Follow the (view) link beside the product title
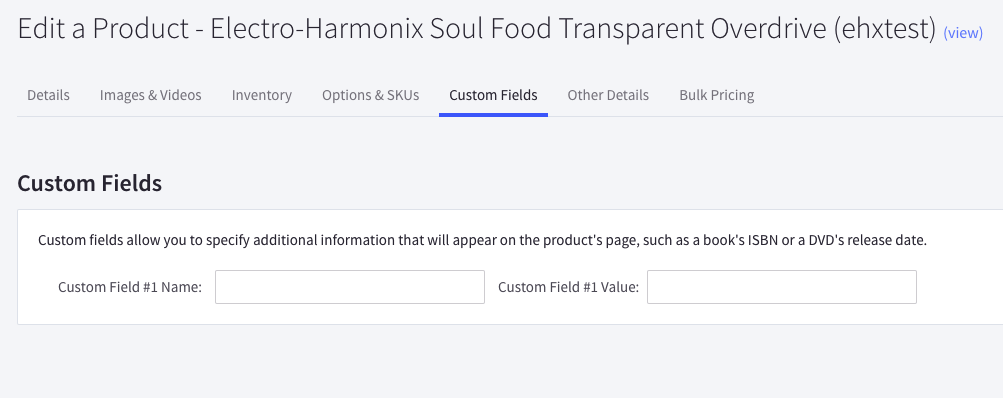This screenshot has width=1003, height=398. [x=963, y=33]
